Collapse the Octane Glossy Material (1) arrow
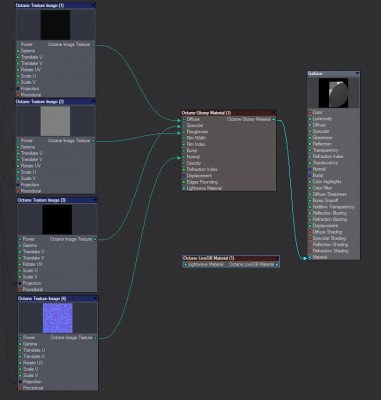This screenshot has width=381, height=400. click(x=274, y=113)
